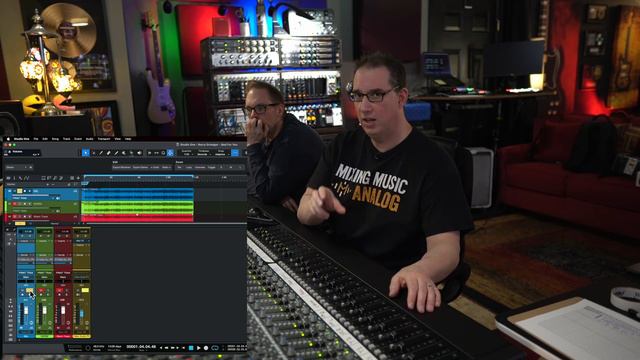The image size is (640, 360).
Task: Click the Rewind button in transport
Action: [x=167, y=348]
